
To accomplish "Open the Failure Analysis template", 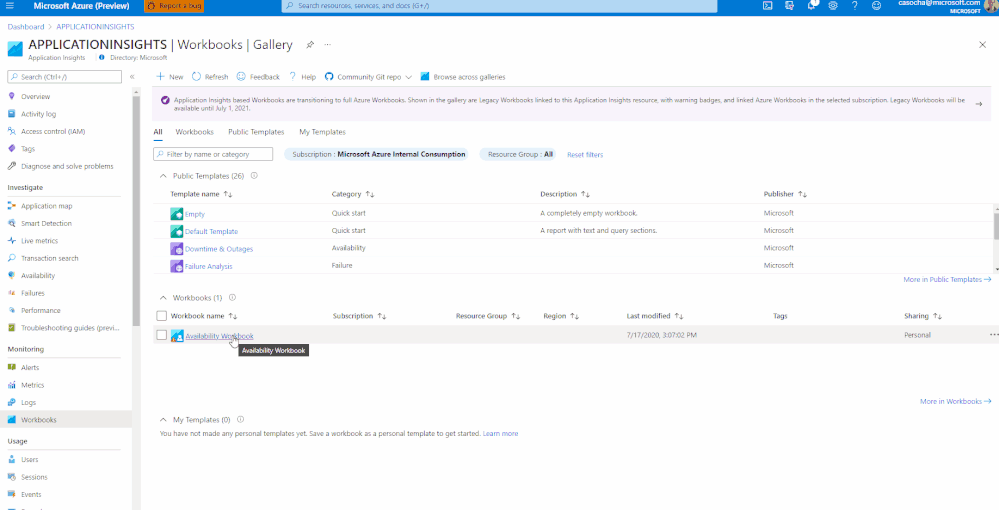I will pyautogui.click(x=208, y=266).
